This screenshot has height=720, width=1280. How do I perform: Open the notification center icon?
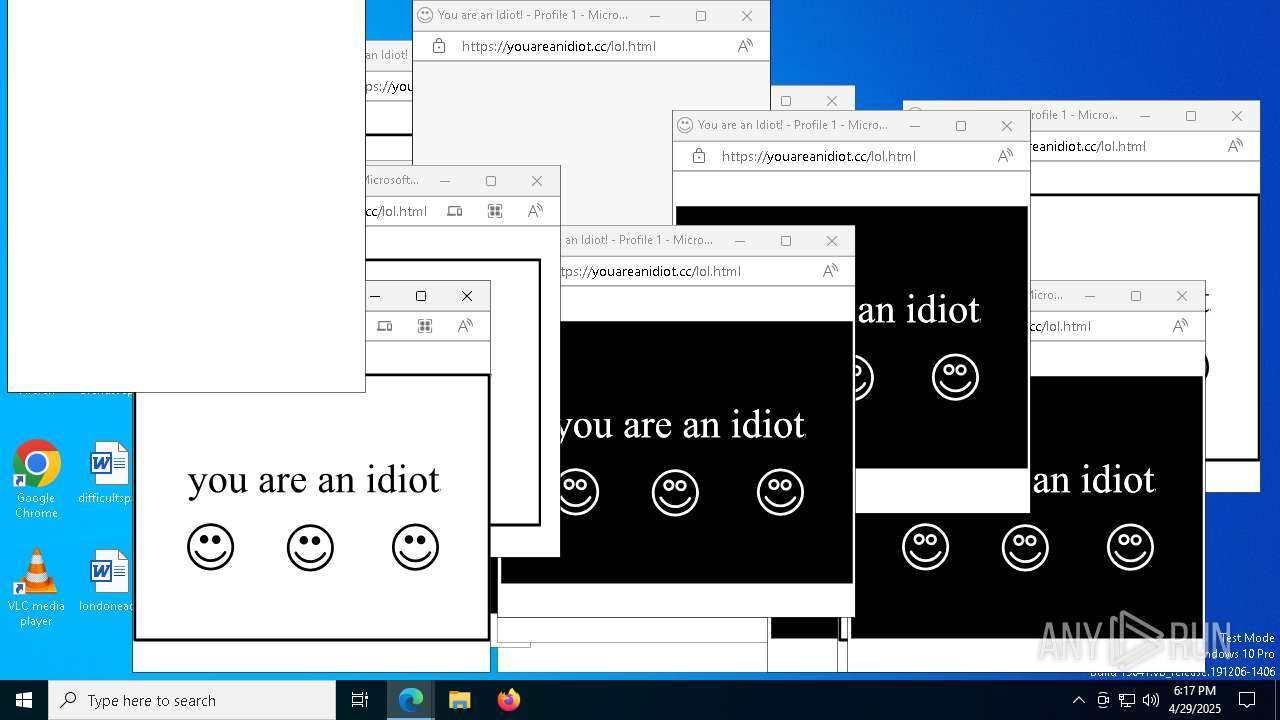(1248, 700)
